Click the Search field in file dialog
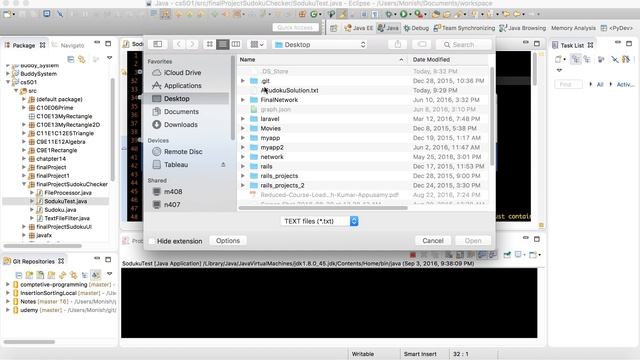 (463, 44)
